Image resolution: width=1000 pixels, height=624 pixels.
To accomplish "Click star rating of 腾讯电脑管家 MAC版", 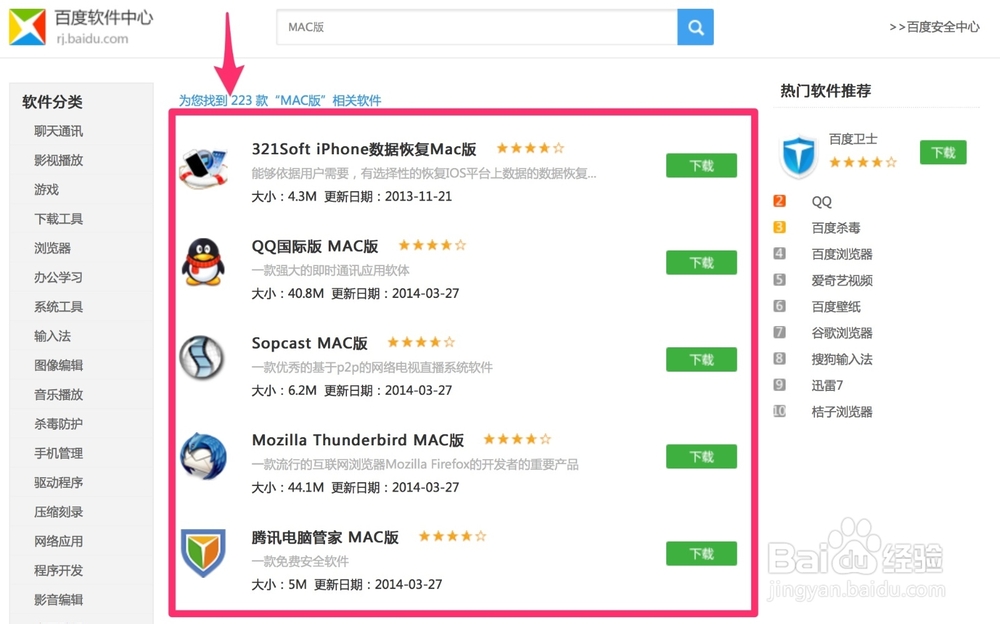I will click(453, 536).
